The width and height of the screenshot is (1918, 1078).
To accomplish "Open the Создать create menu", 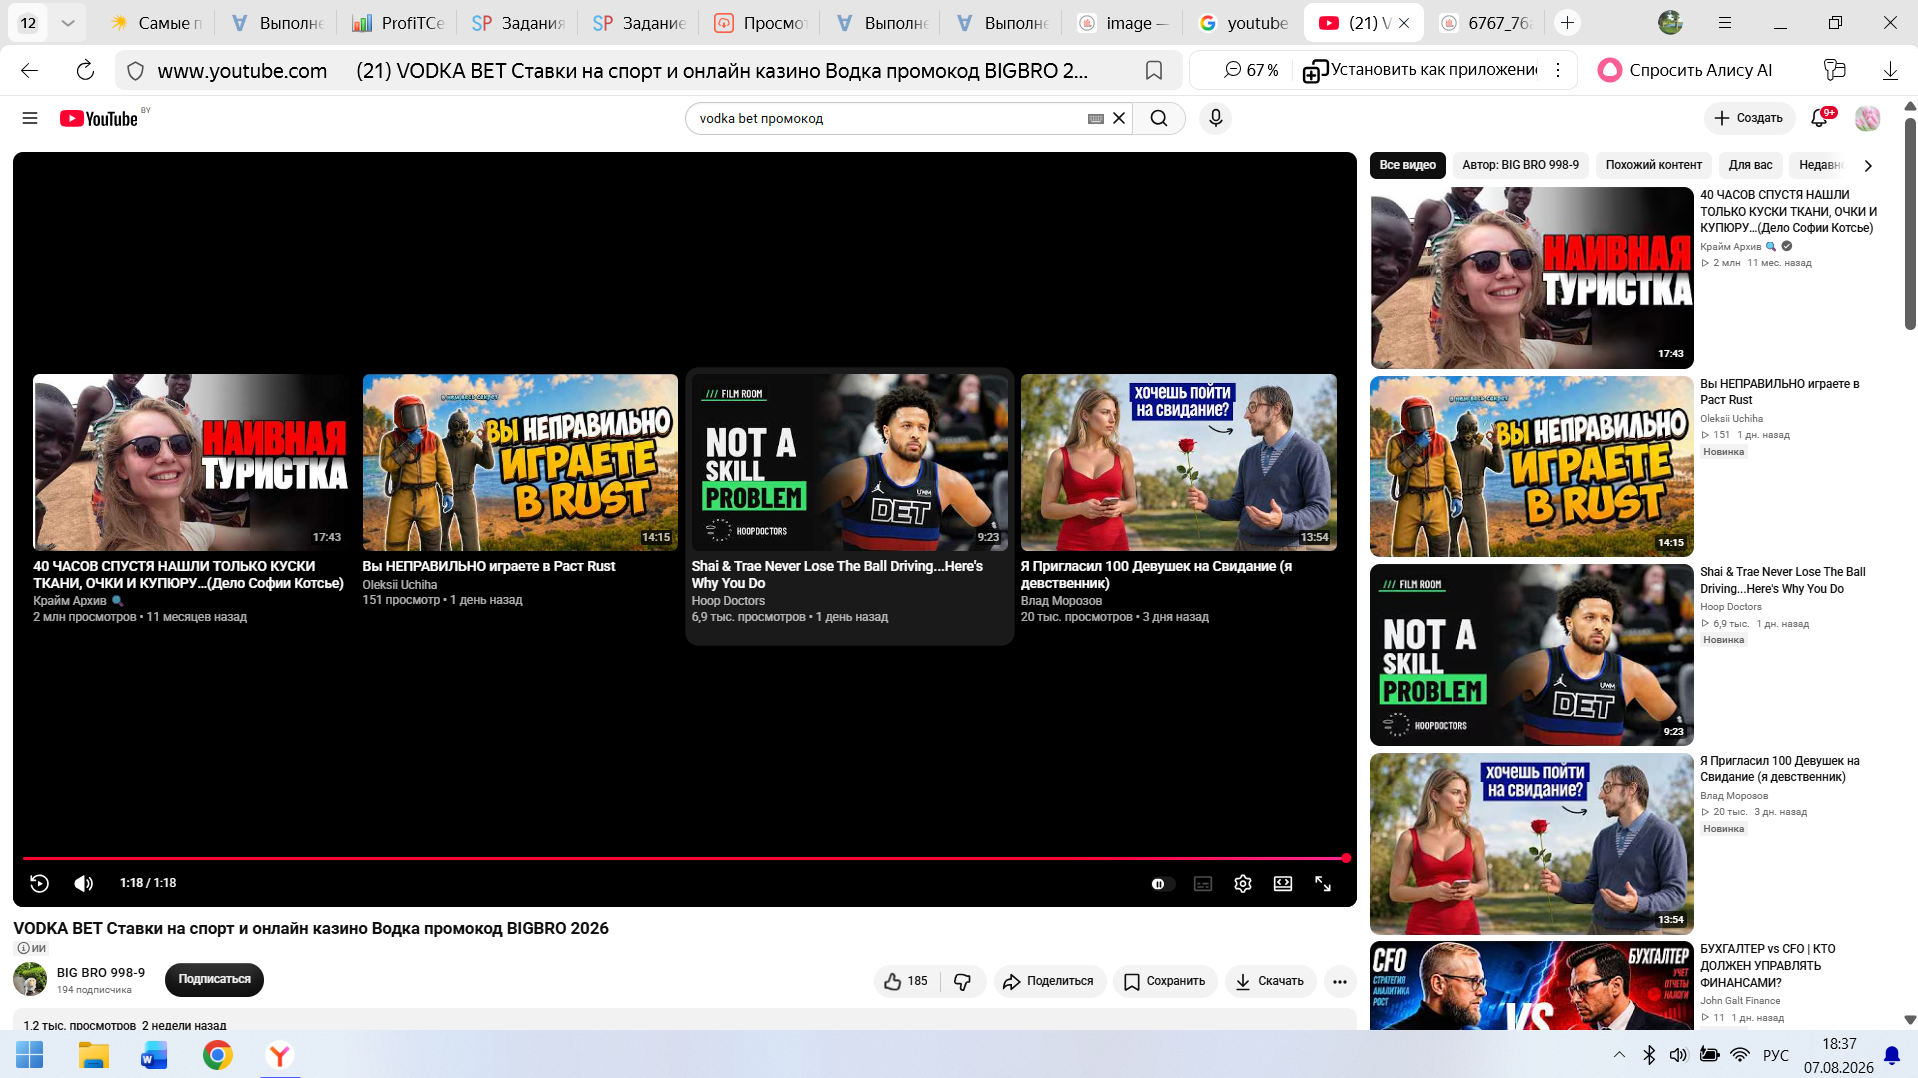I will 1749,118.
